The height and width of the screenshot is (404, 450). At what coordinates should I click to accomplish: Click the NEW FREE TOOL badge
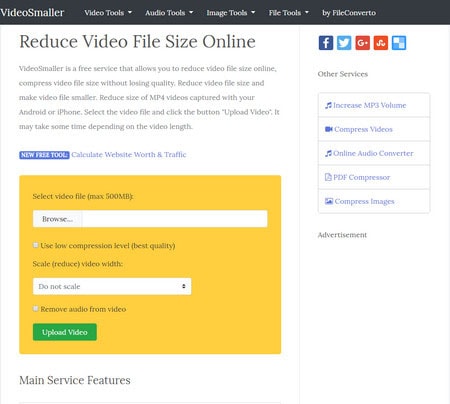[x=44, y=155]
